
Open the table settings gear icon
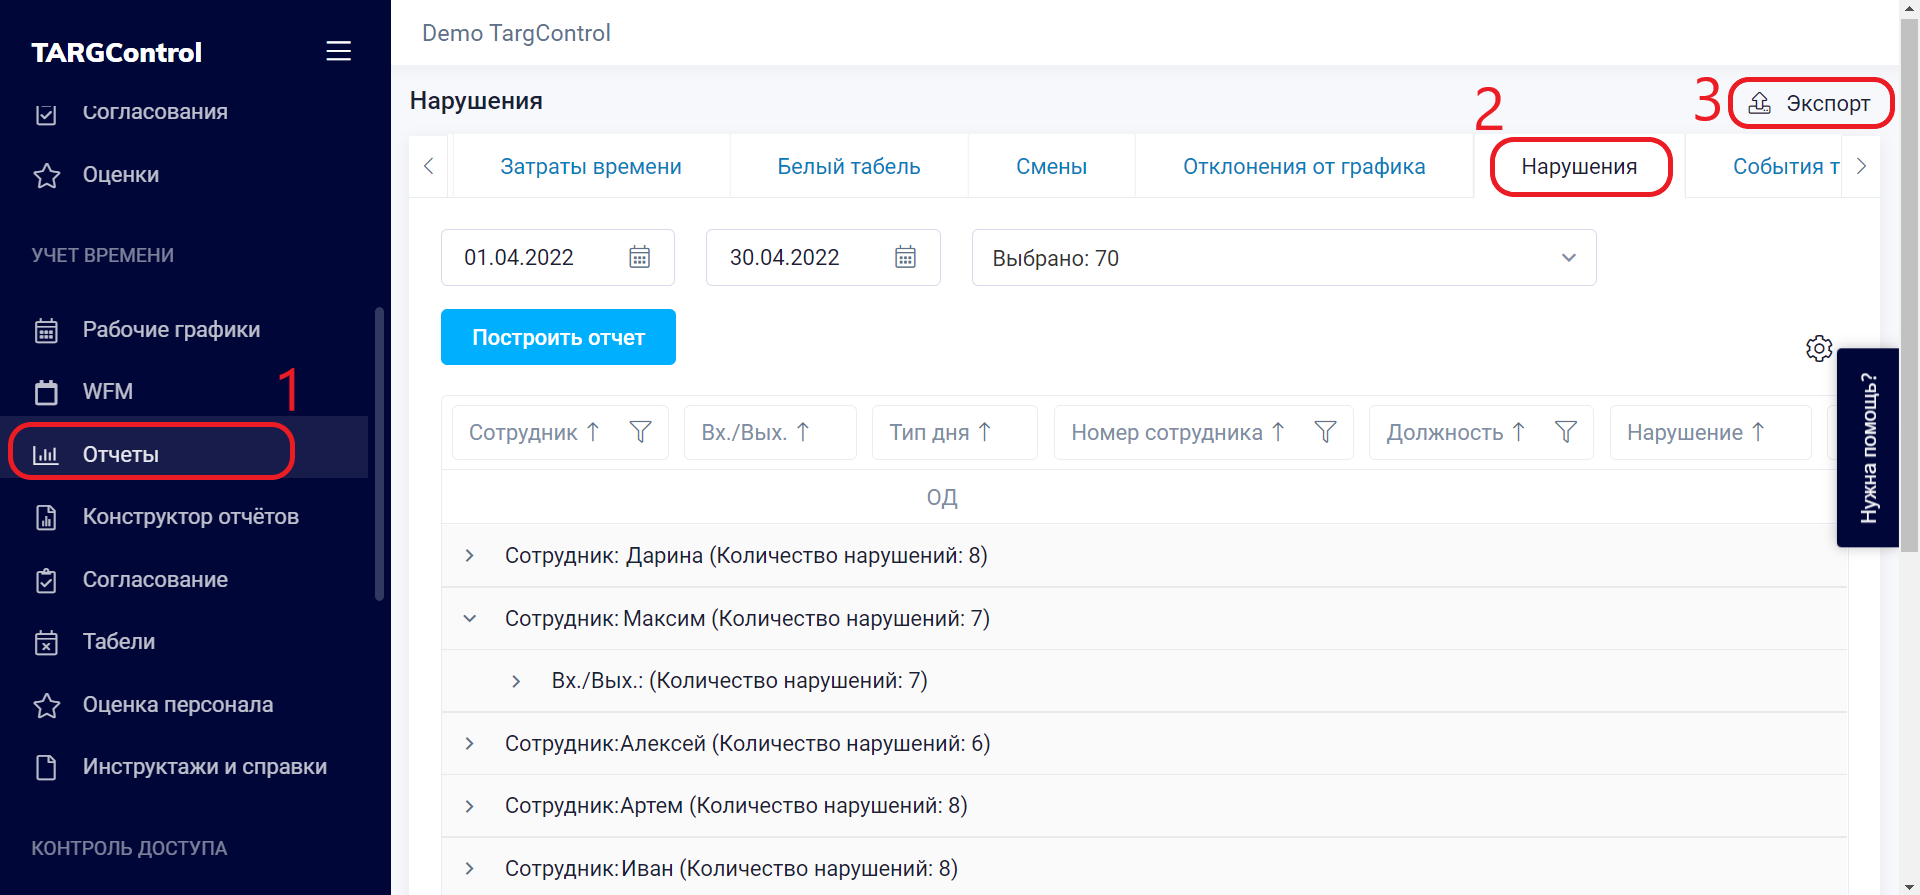coord(1819,348)
